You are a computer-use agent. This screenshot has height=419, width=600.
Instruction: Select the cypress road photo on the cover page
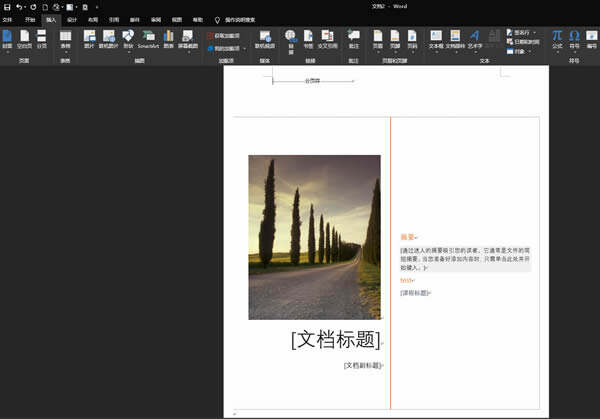click(x=314, y=237)
